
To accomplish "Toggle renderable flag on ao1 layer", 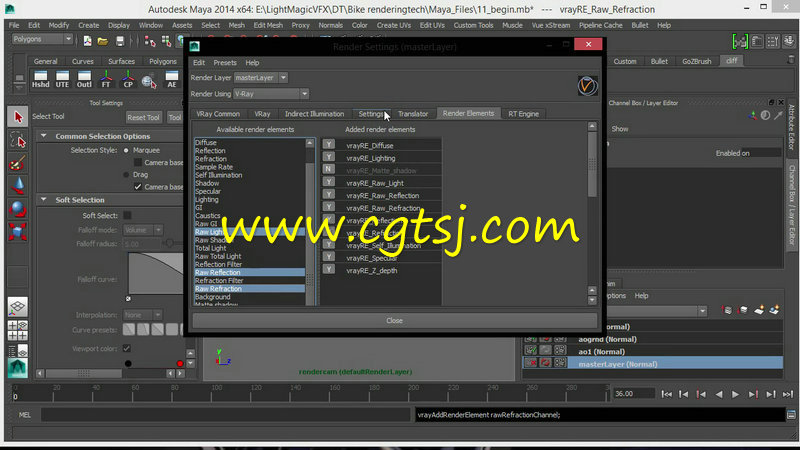I will (x=531, y=351).
